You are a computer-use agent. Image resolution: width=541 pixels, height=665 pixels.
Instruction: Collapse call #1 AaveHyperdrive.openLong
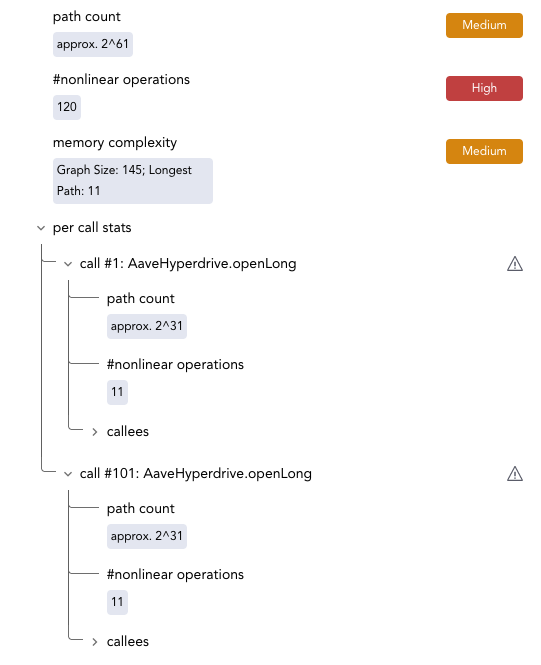tap(68, 264)
